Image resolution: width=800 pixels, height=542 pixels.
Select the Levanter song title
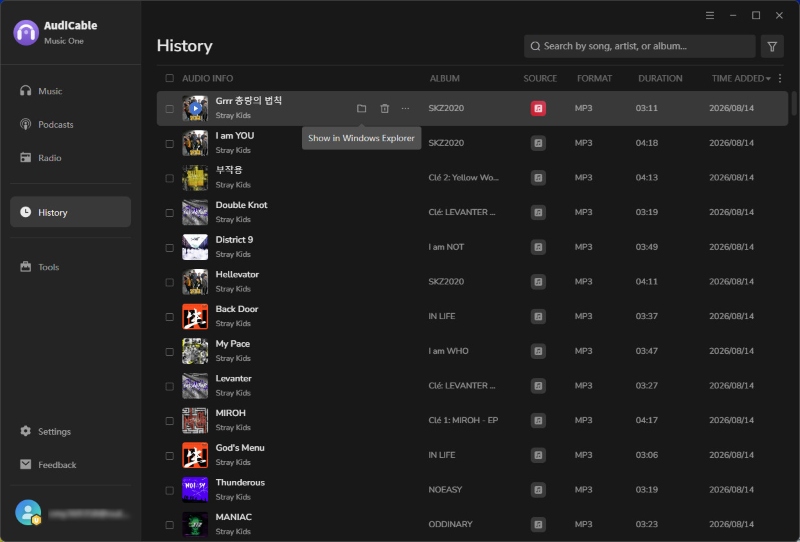pyautogui.click(x=233, y=379)
